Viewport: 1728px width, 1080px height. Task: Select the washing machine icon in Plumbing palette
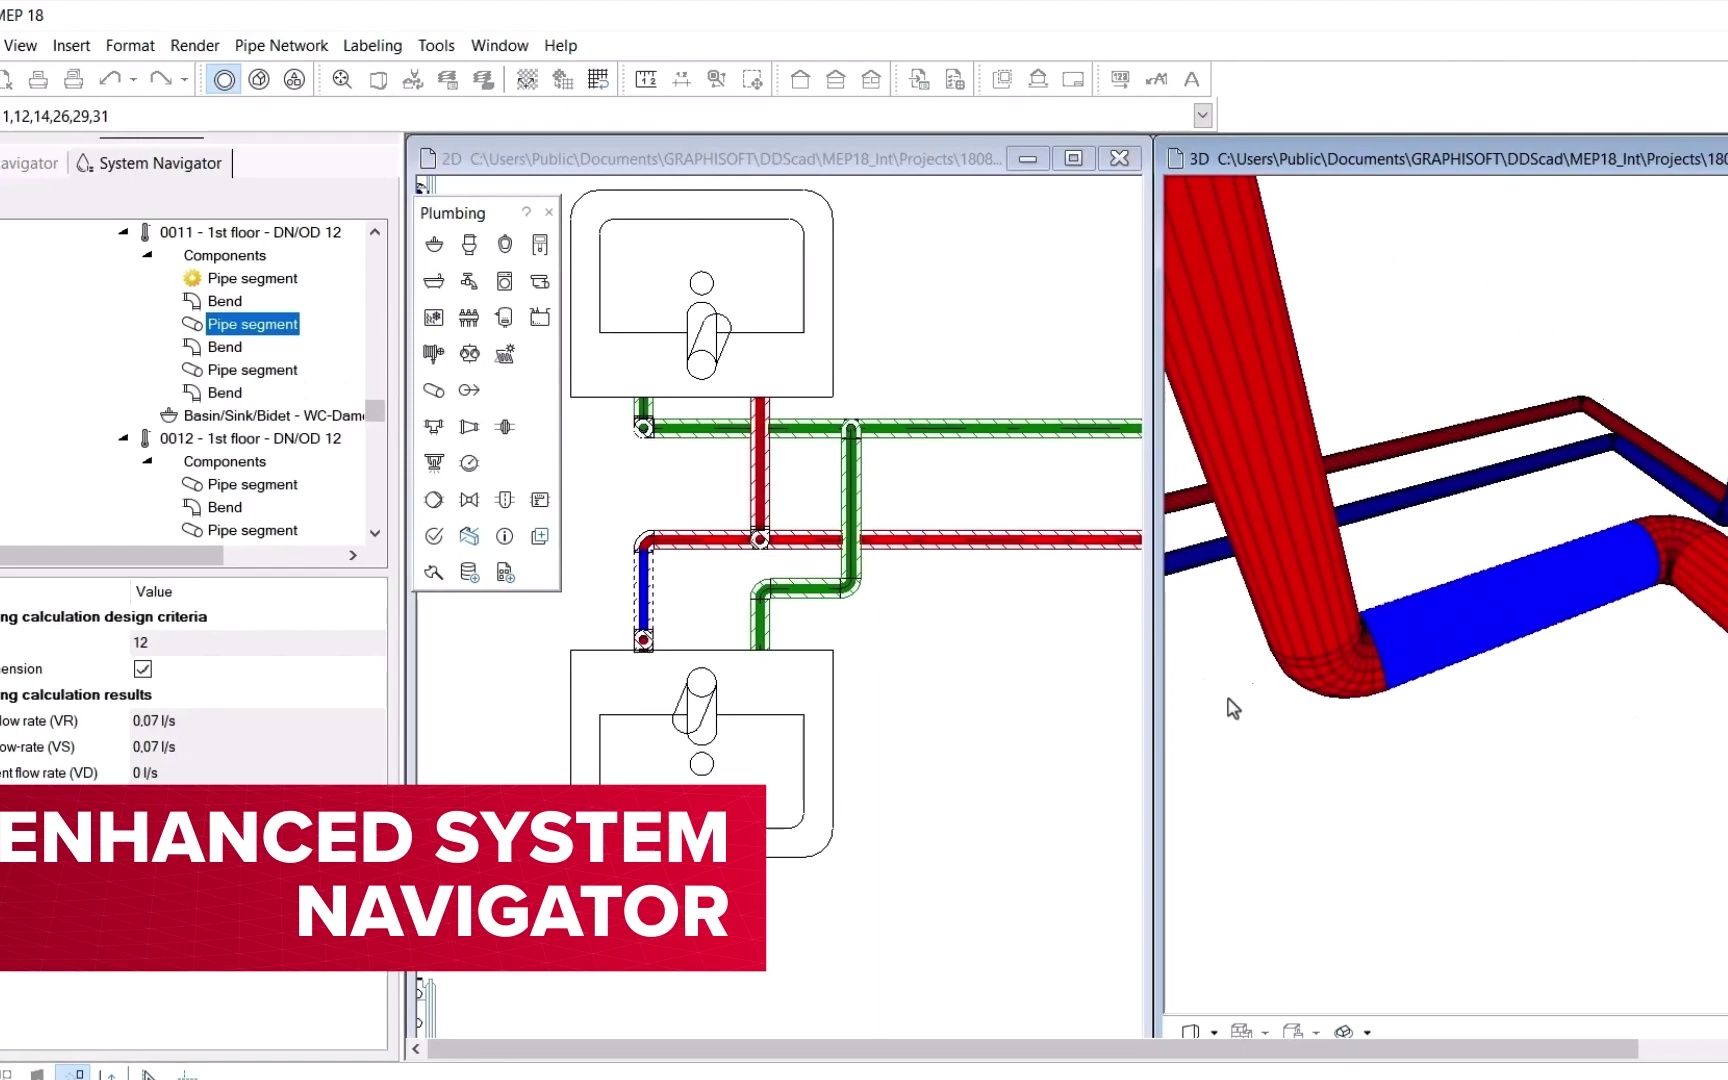[x=505, y=281]
